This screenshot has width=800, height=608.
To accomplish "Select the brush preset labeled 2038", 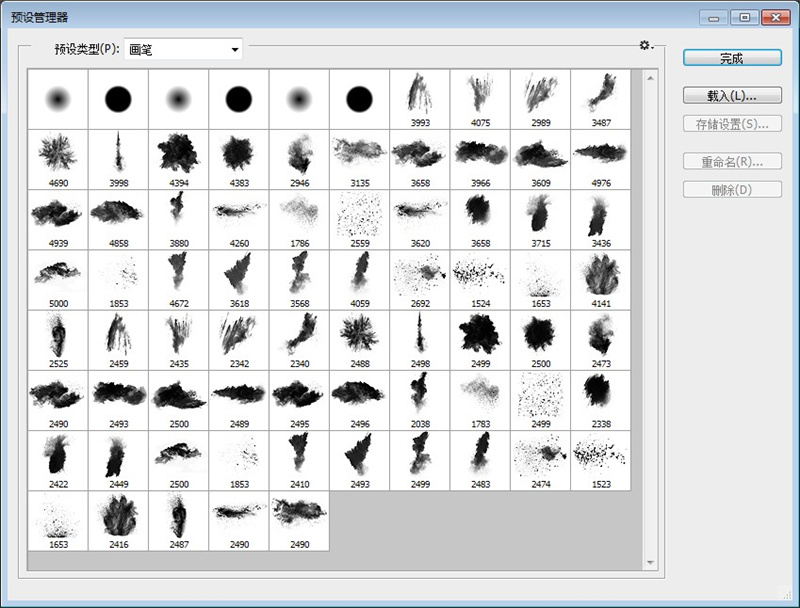I will coord(420,399).
